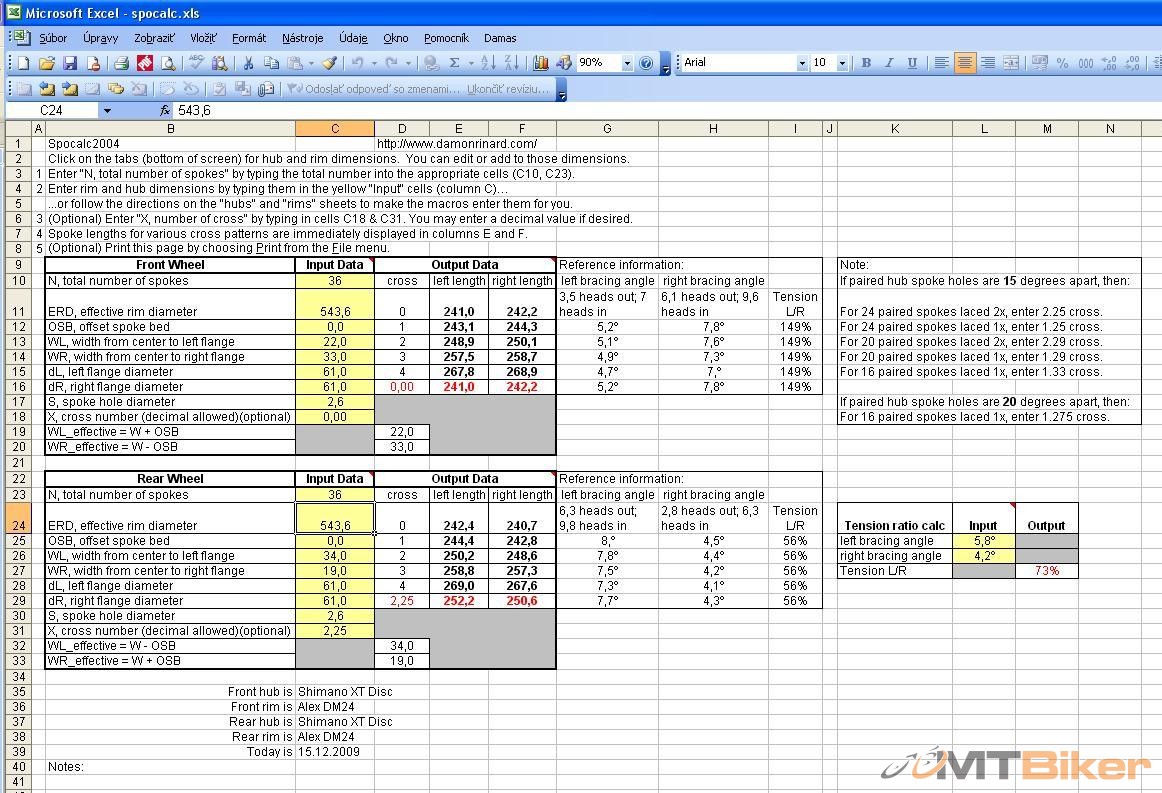This screenshot has height=793, width=1162.
Task: Click the Cut scissors icon
Action: [248, 63]
